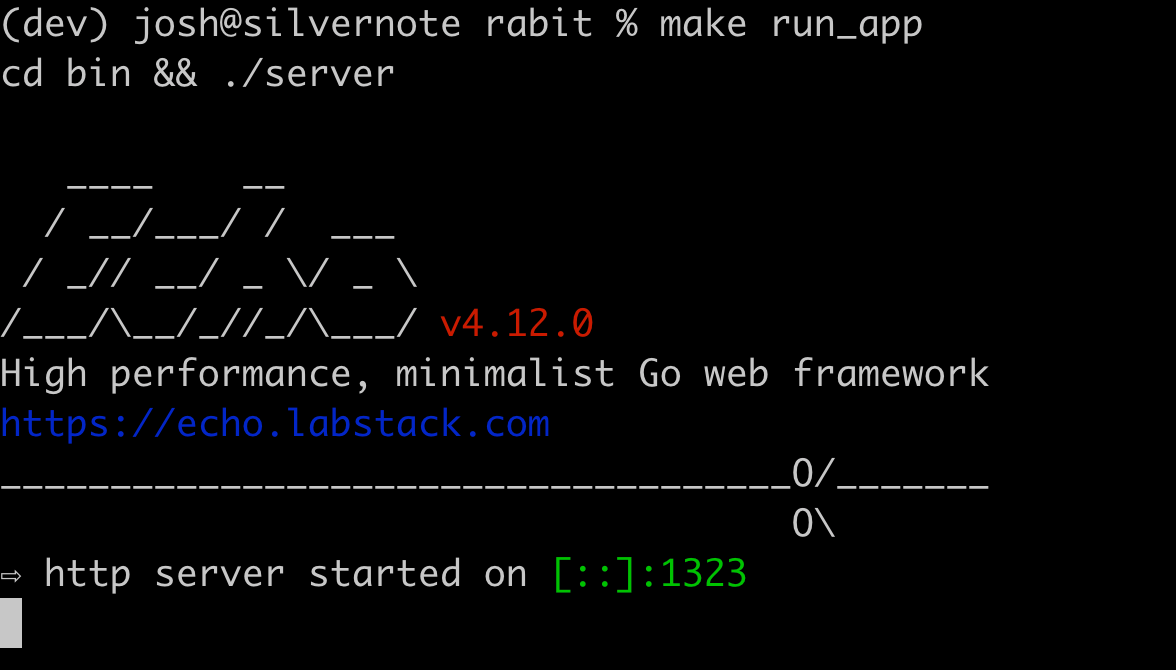Click the 'make run_app' command text

pyautogui.click(x=790, y=25)
